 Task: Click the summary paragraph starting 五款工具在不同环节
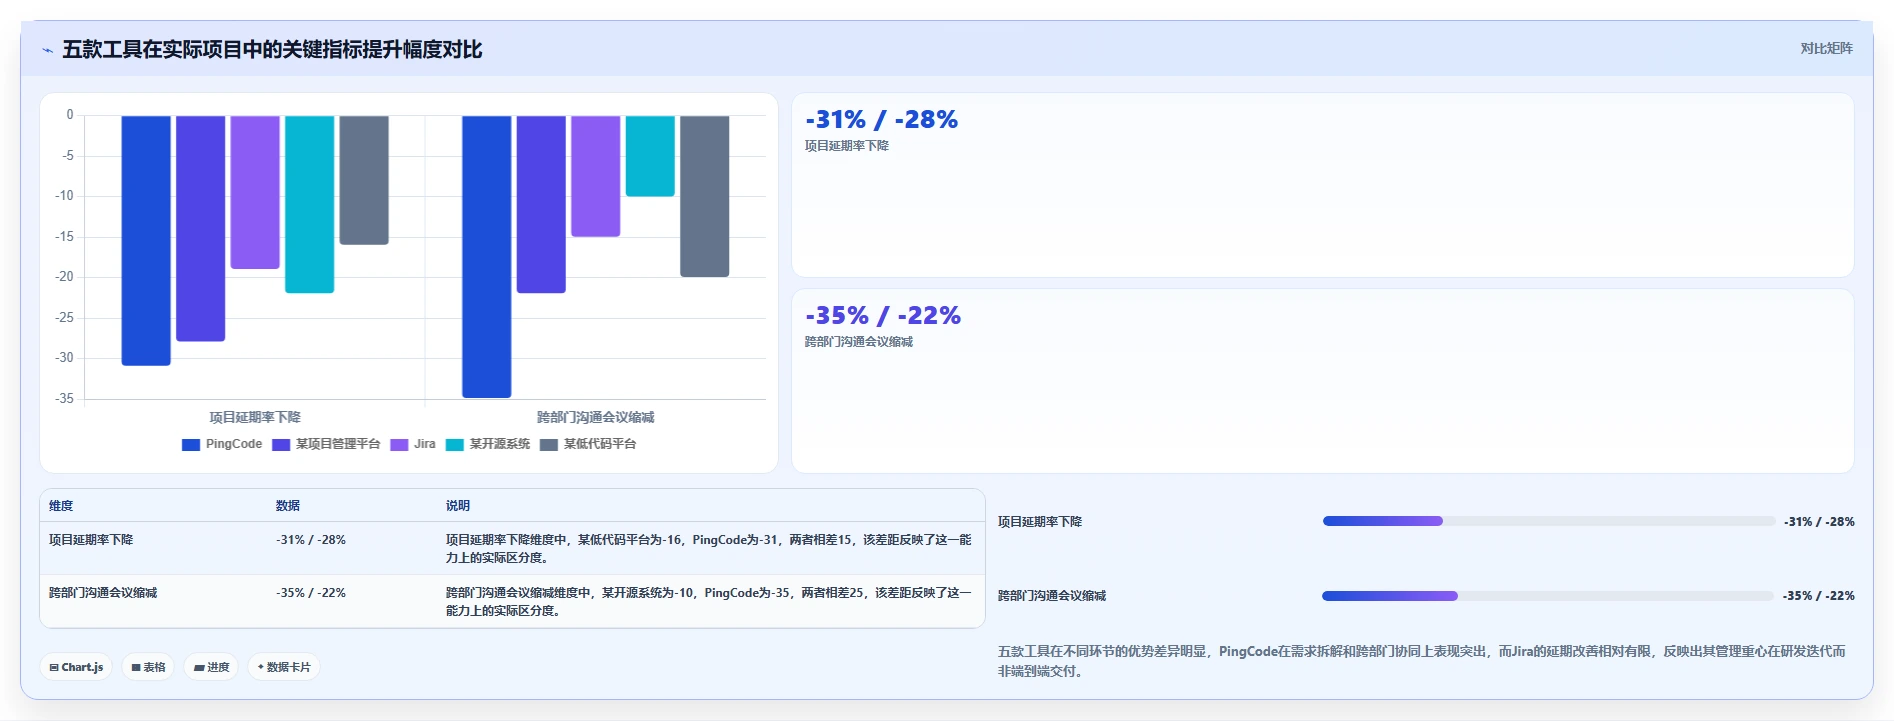point(1422,661)
